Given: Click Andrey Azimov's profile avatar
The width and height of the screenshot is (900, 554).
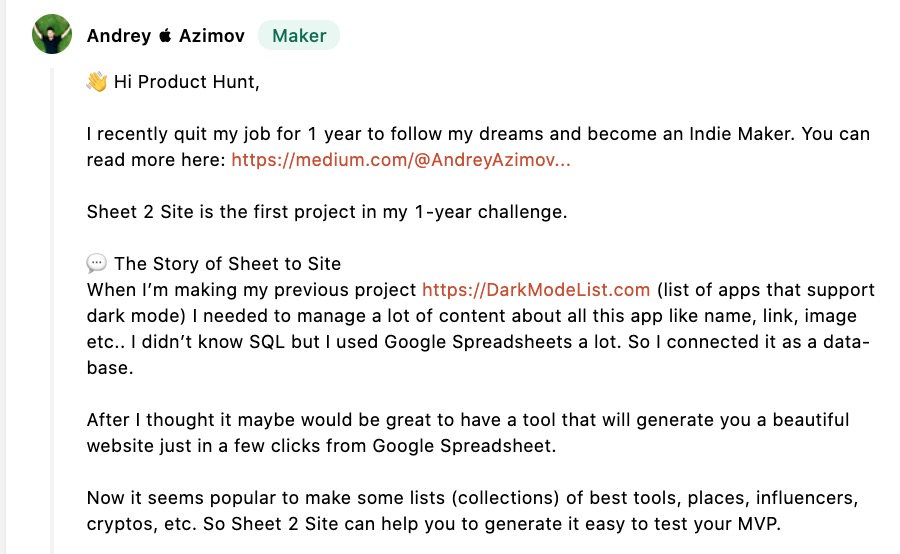Looking at the screenshot, I should [52, 35].
